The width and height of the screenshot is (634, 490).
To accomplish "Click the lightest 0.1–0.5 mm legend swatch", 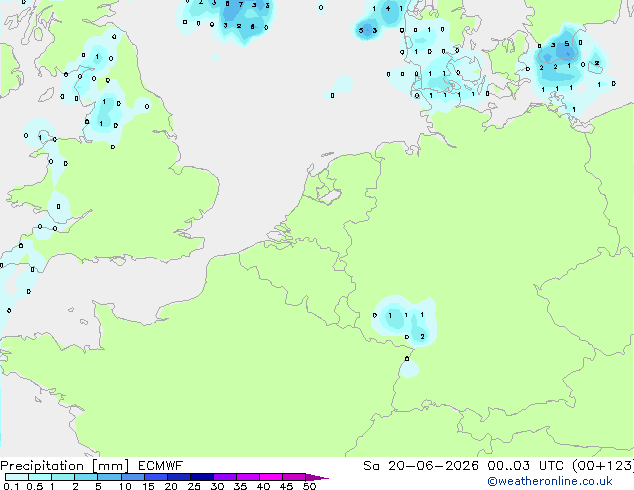I will click(17, 477).
